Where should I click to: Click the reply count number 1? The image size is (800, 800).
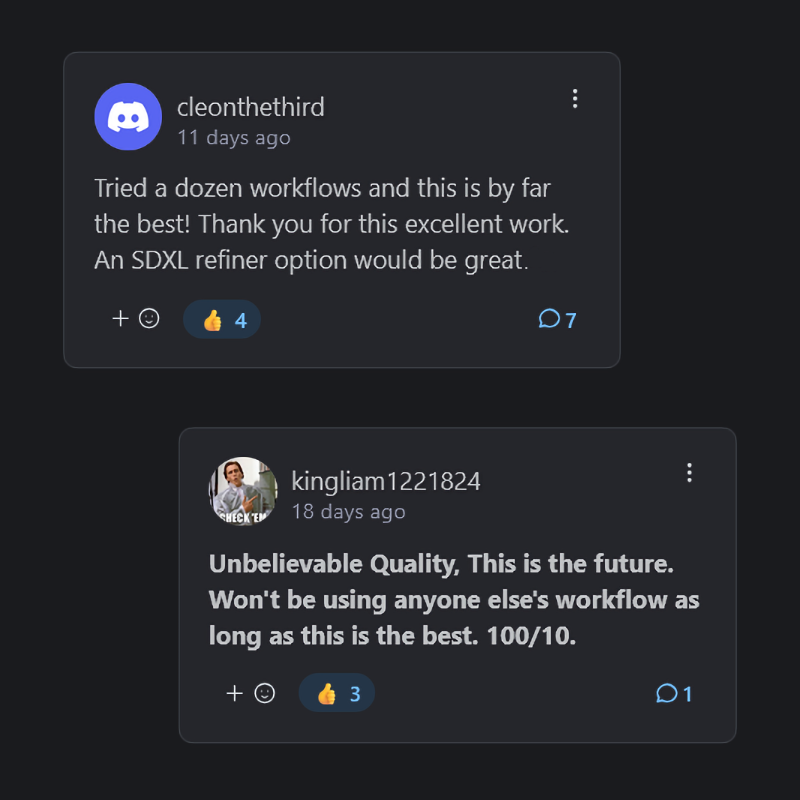[688, 694]
